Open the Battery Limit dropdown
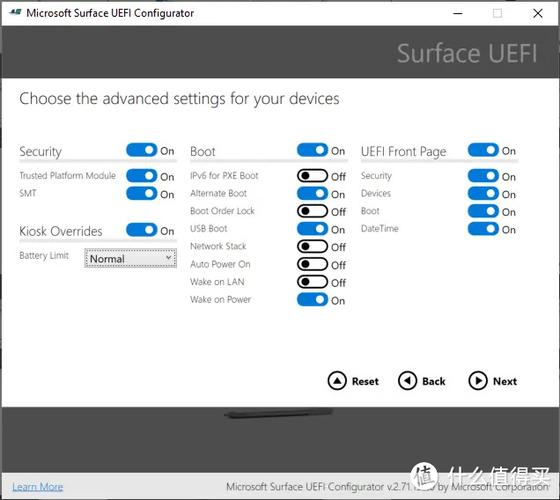Image resolution: width=560 pixels, height=500 pixels. pyautogui.click(x=130, y=258)
